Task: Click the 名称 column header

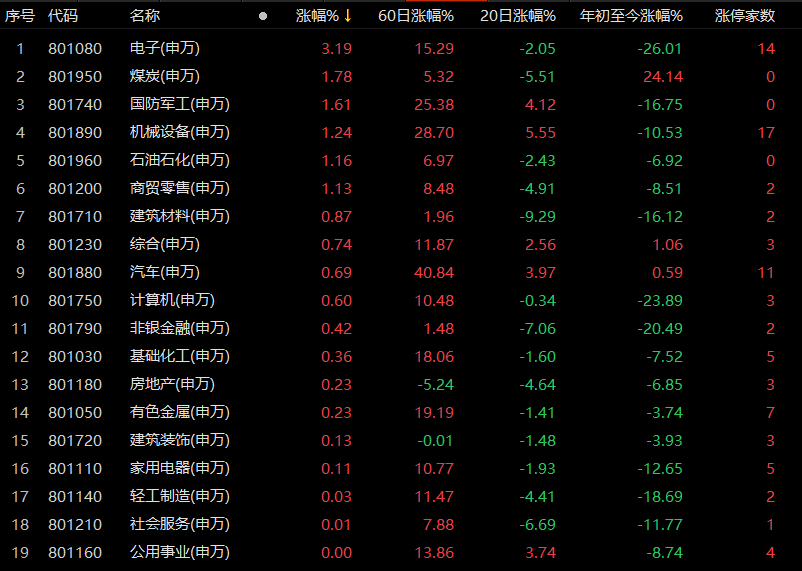Action: pyautogui.click(x=144, y=16)
